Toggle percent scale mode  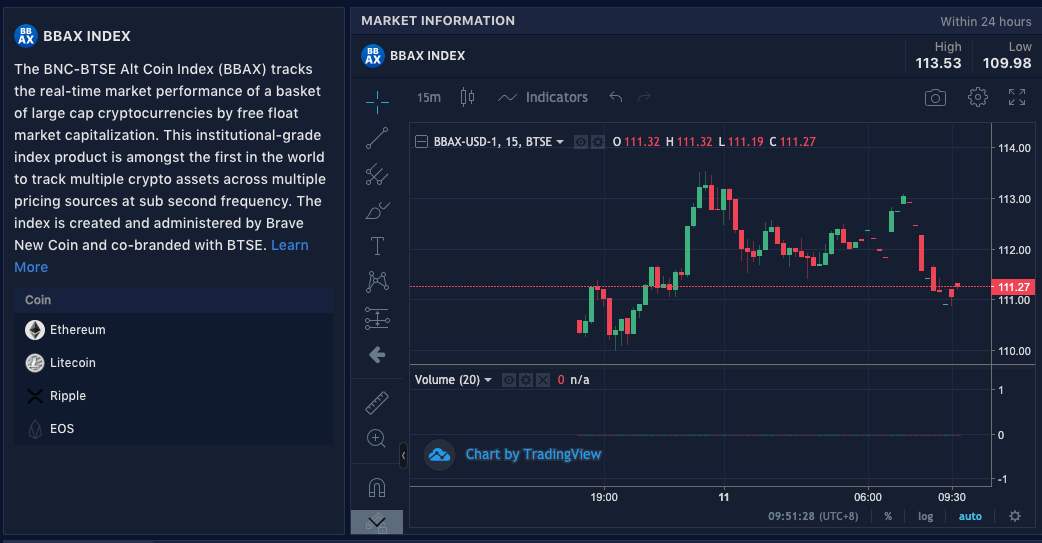click(888, 516)
